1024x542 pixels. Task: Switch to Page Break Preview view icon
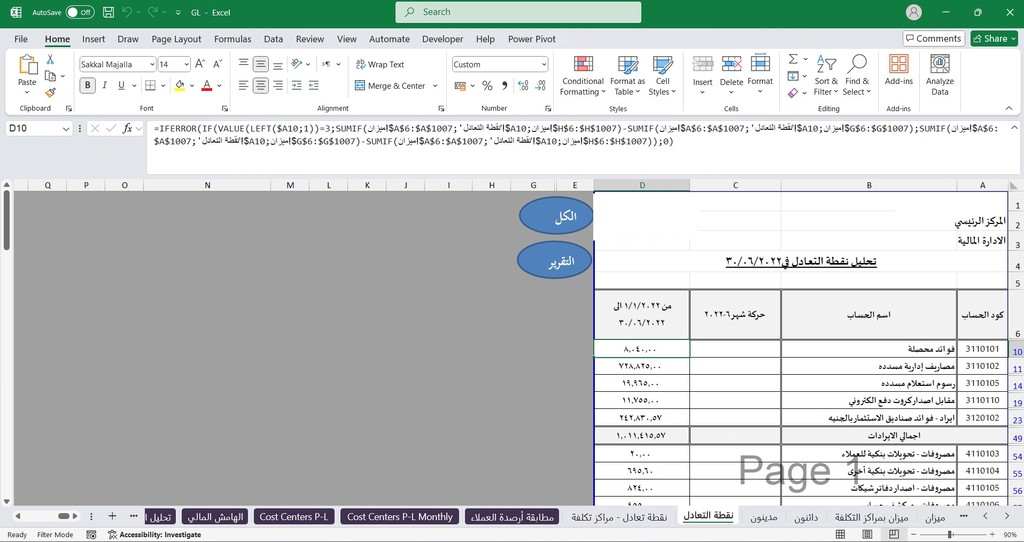pyautogui.click(x=893, y=535)
